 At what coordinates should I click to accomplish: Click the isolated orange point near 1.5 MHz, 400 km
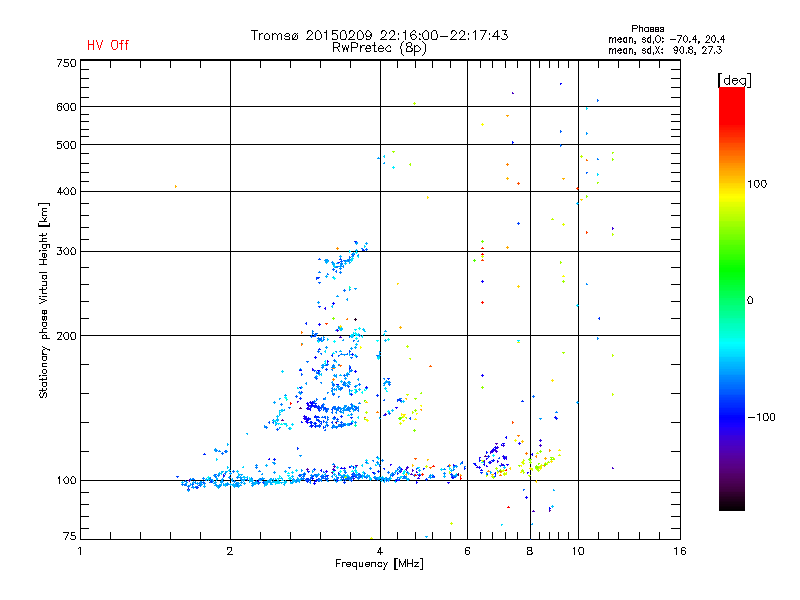tap(176, 187)
